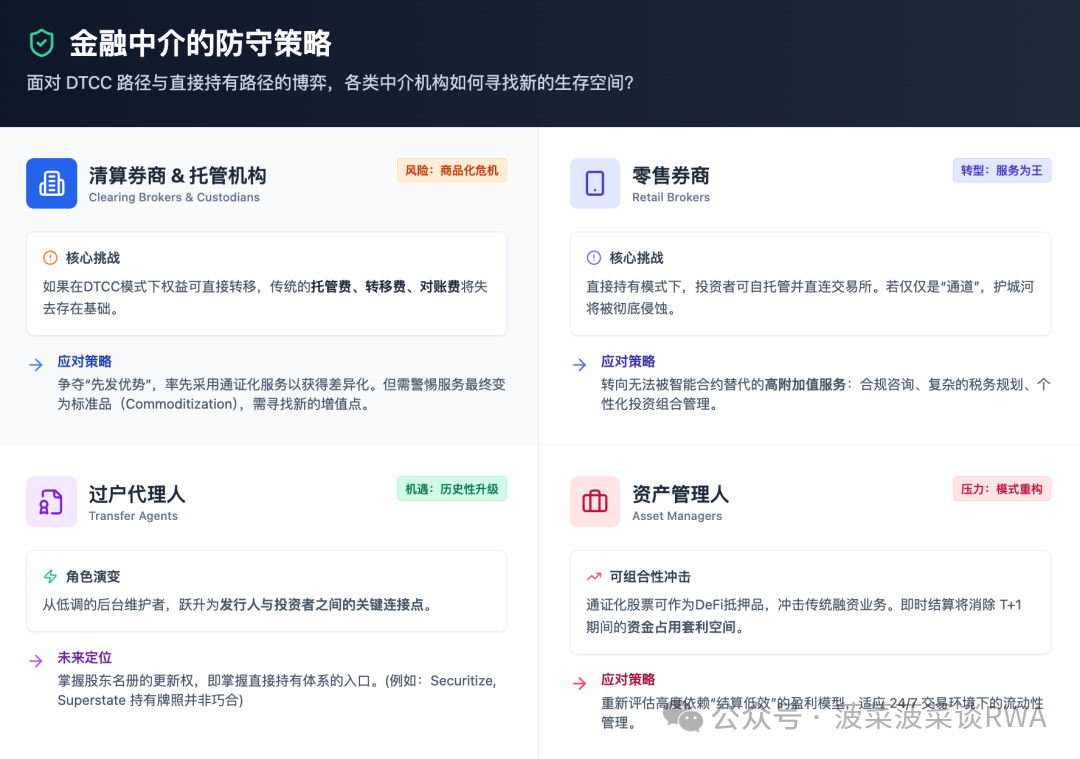Click the tablet icon for 零售券商
The height and width of the screenshot is (759, 1080).
595,183
